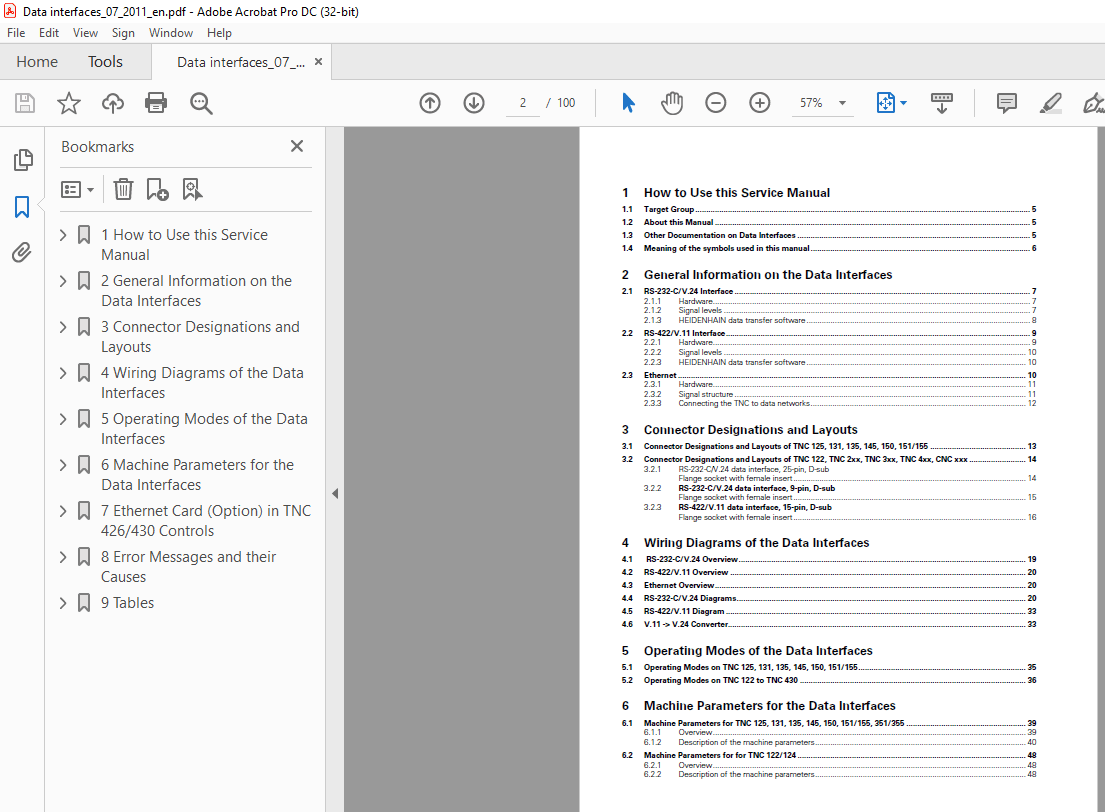
Task: Open the Add Comment tool
Action: (1006, 102)
